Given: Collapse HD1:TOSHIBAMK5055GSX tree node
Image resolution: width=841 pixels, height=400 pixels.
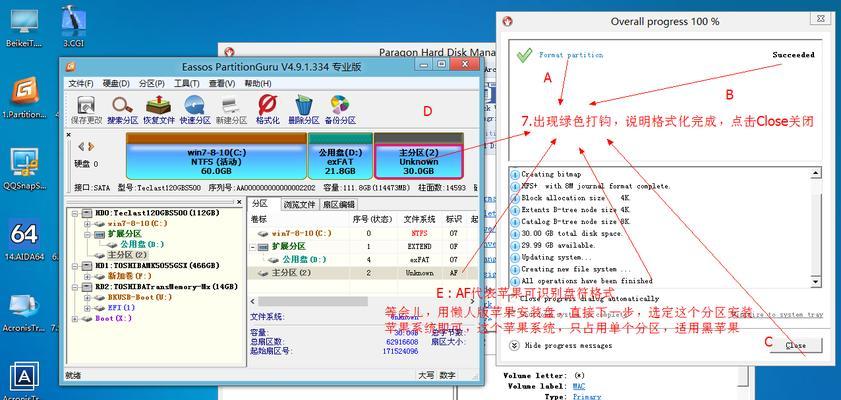Looking at the screenshot, I should coord(75,266).
